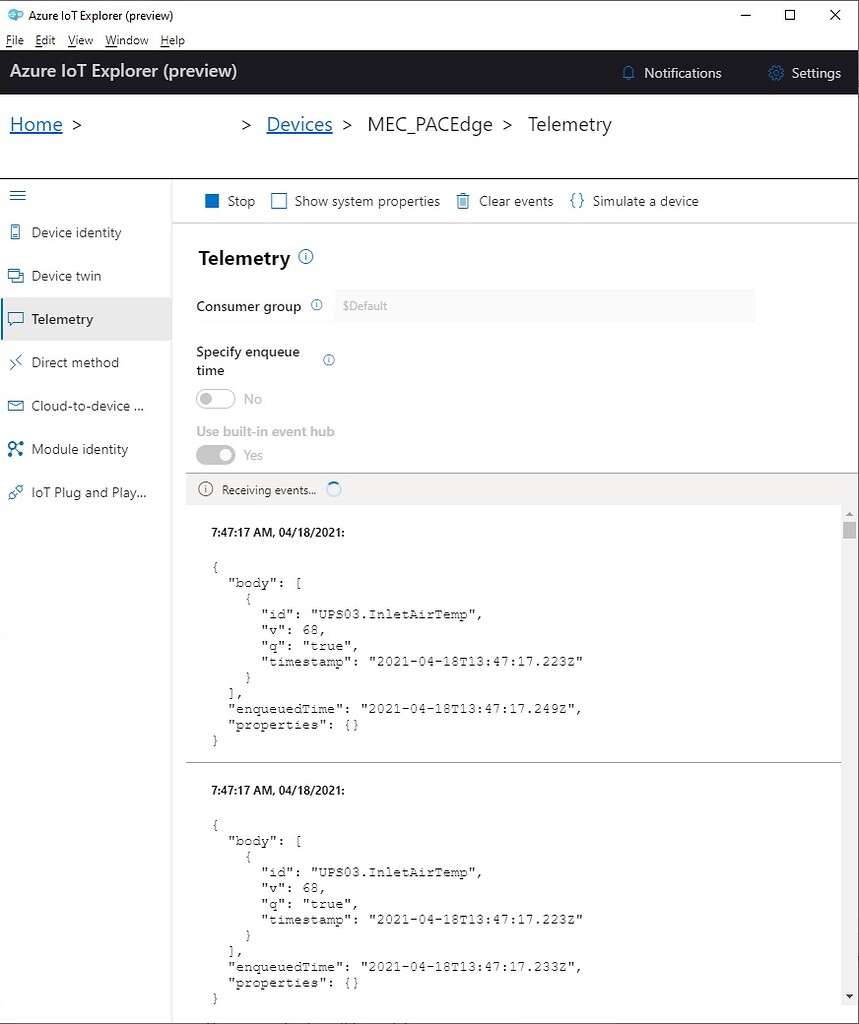This screenshot has height=1024, width=859.
Task: Open the File menu
Action: tap(15, 40)
